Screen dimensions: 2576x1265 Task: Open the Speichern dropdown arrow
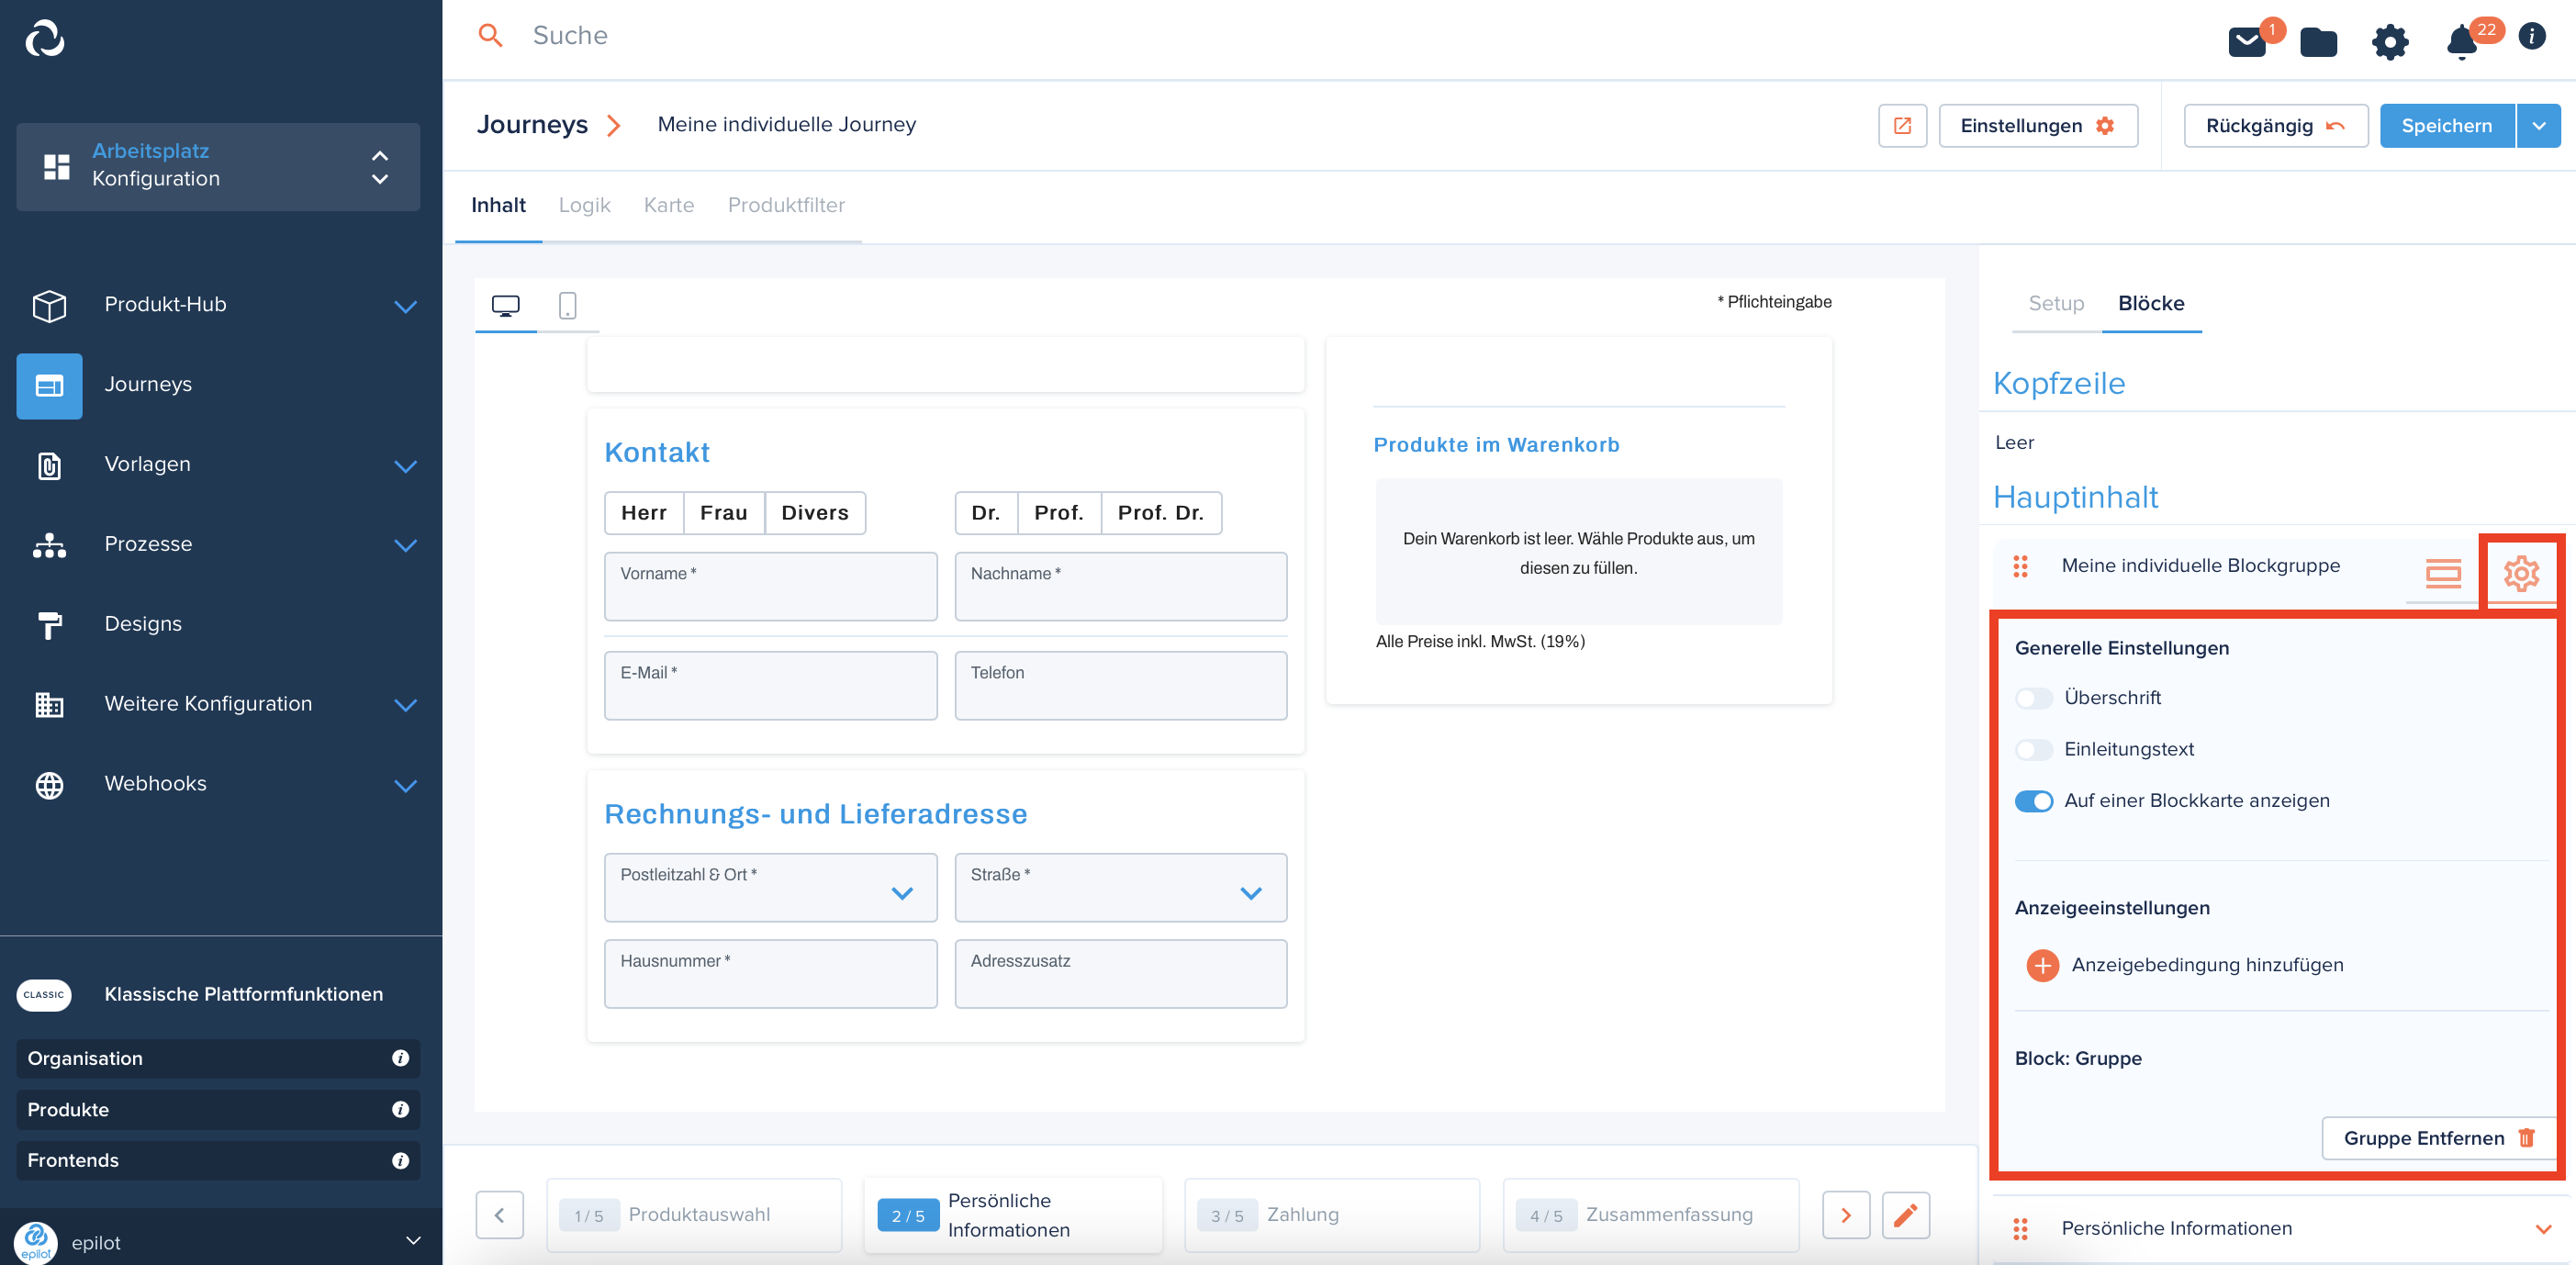click(x=2538, y=126)
